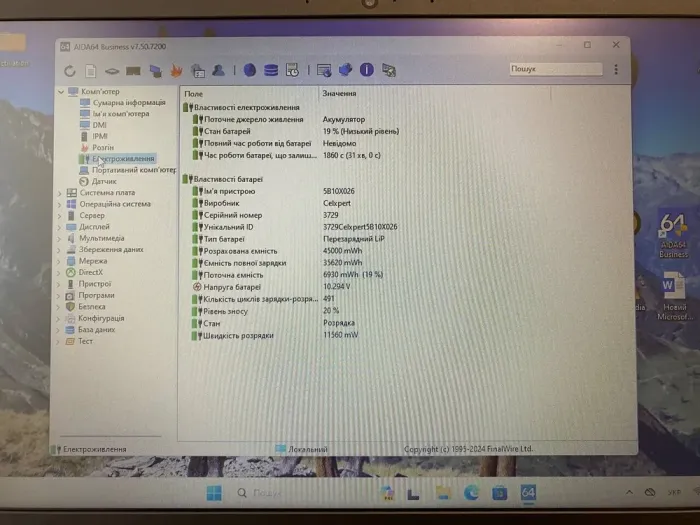Select Сумарна інформація in the tree

pos(129,103)
